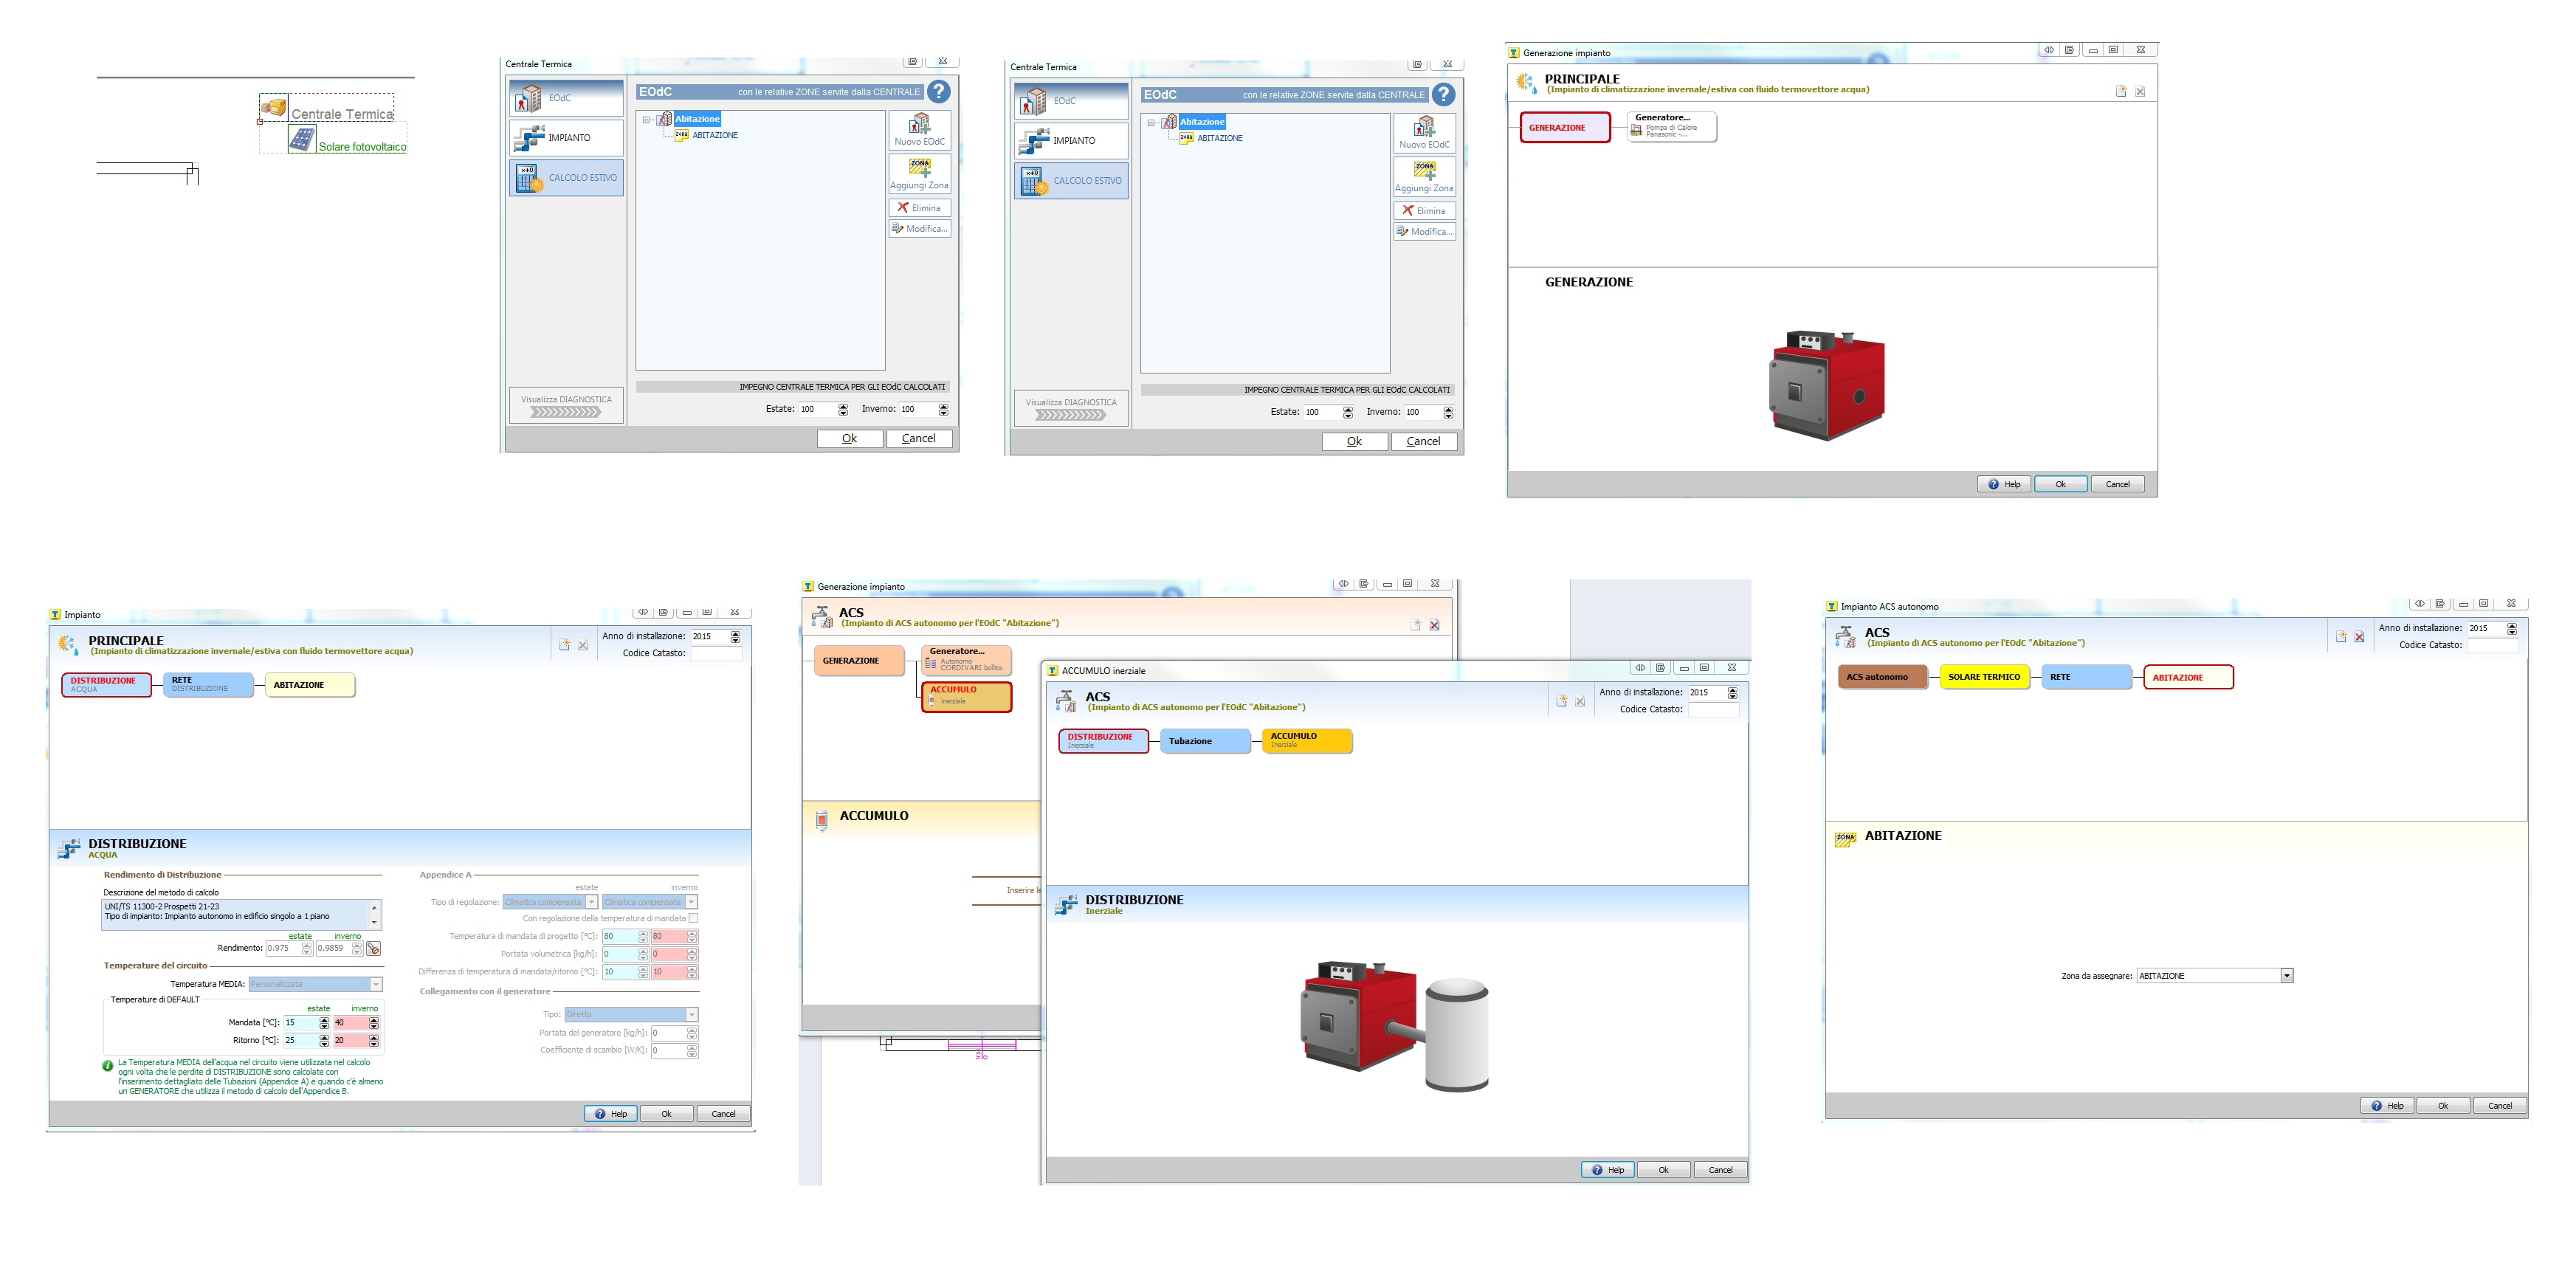Click the Centrale Termica boiler icon
The width and height of the screenshot is (2576, 1277).
[x=274, y=107]
